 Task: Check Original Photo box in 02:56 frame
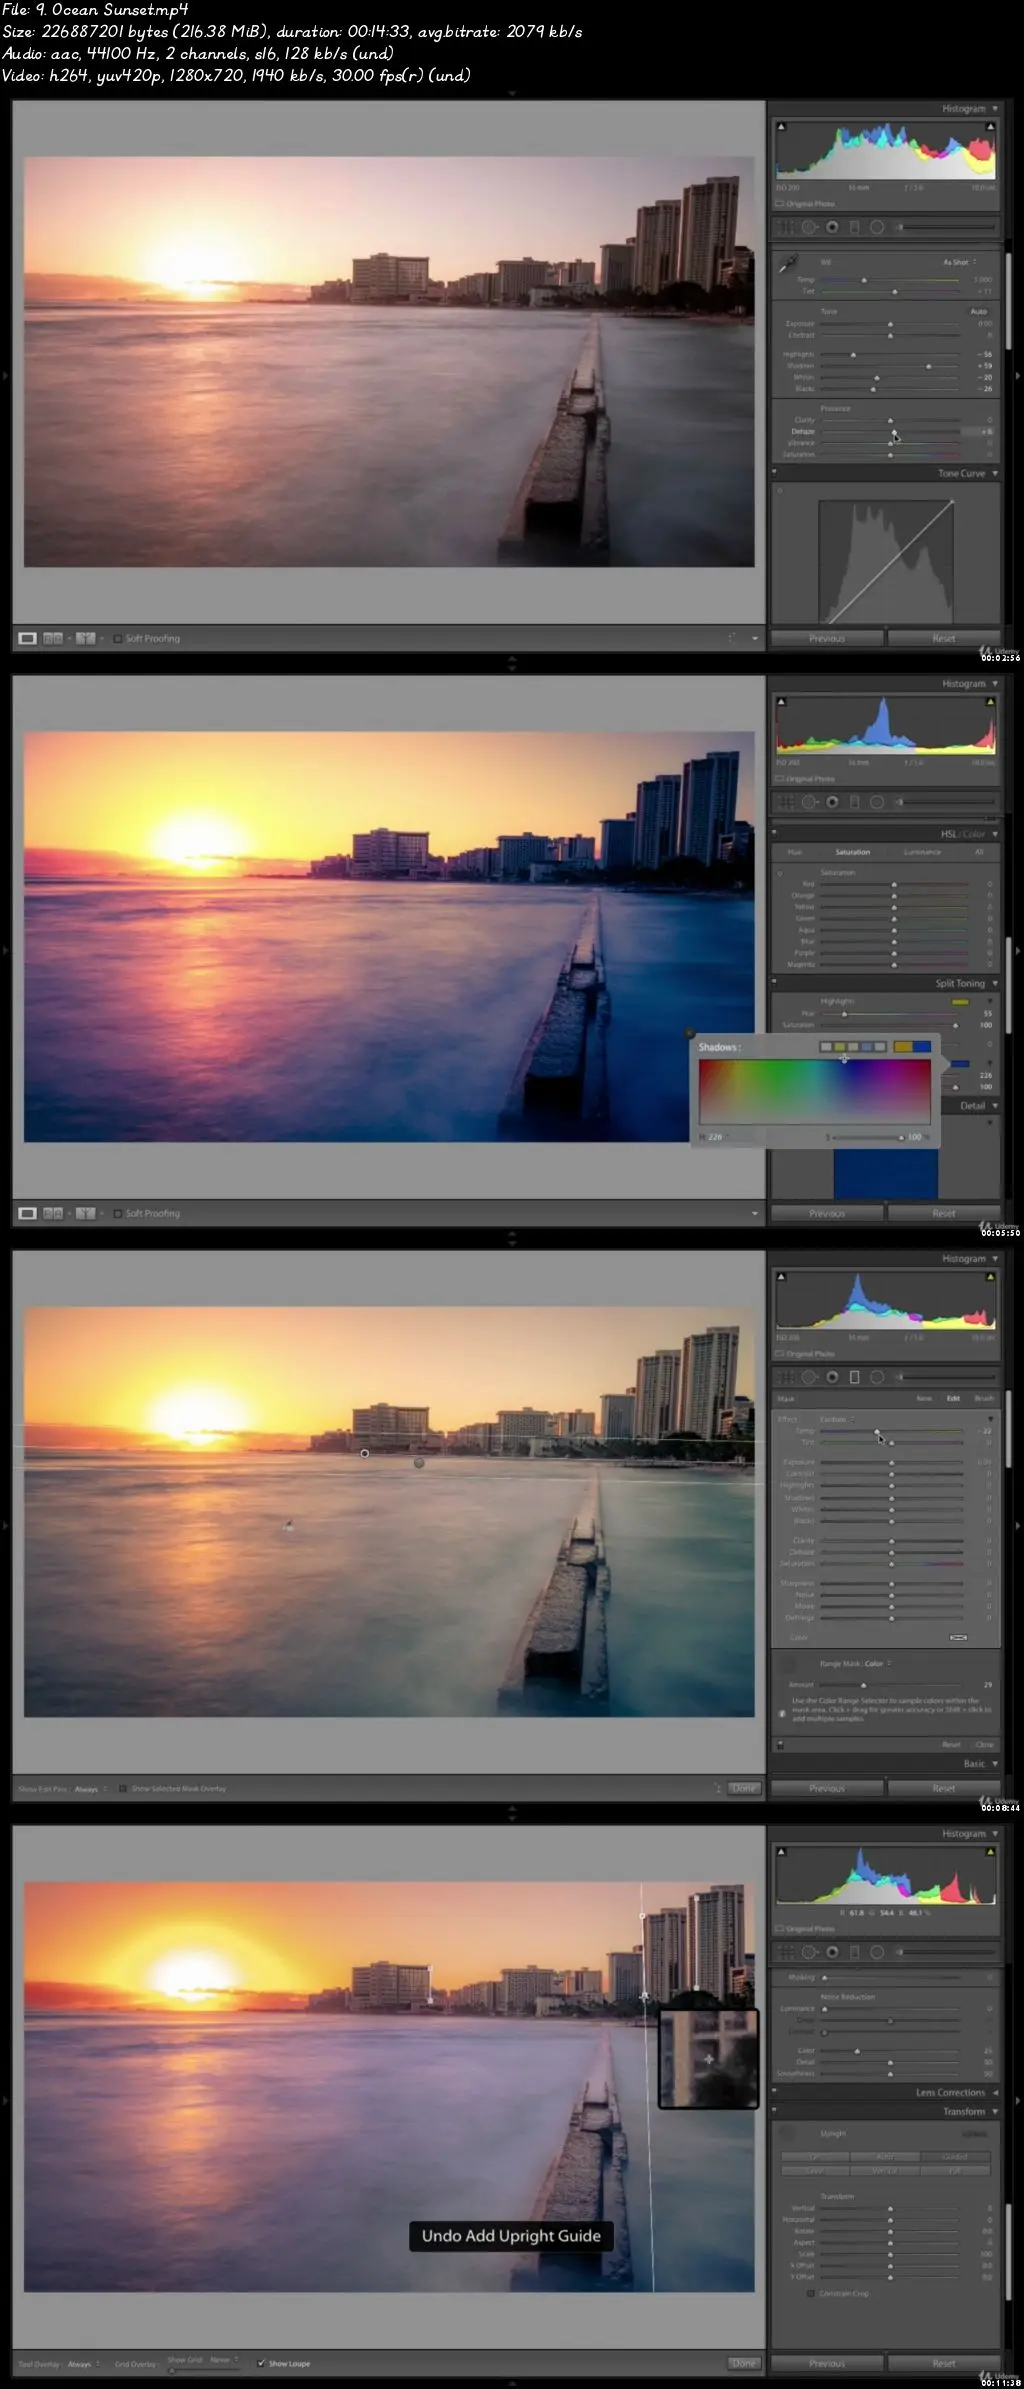coord(779,204)
